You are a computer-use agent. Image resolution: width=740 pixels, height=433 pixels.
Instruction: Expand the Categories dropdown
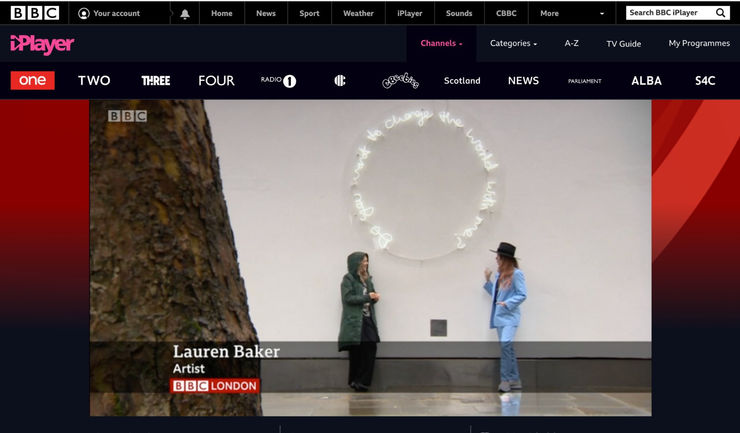tap(513, 43)
